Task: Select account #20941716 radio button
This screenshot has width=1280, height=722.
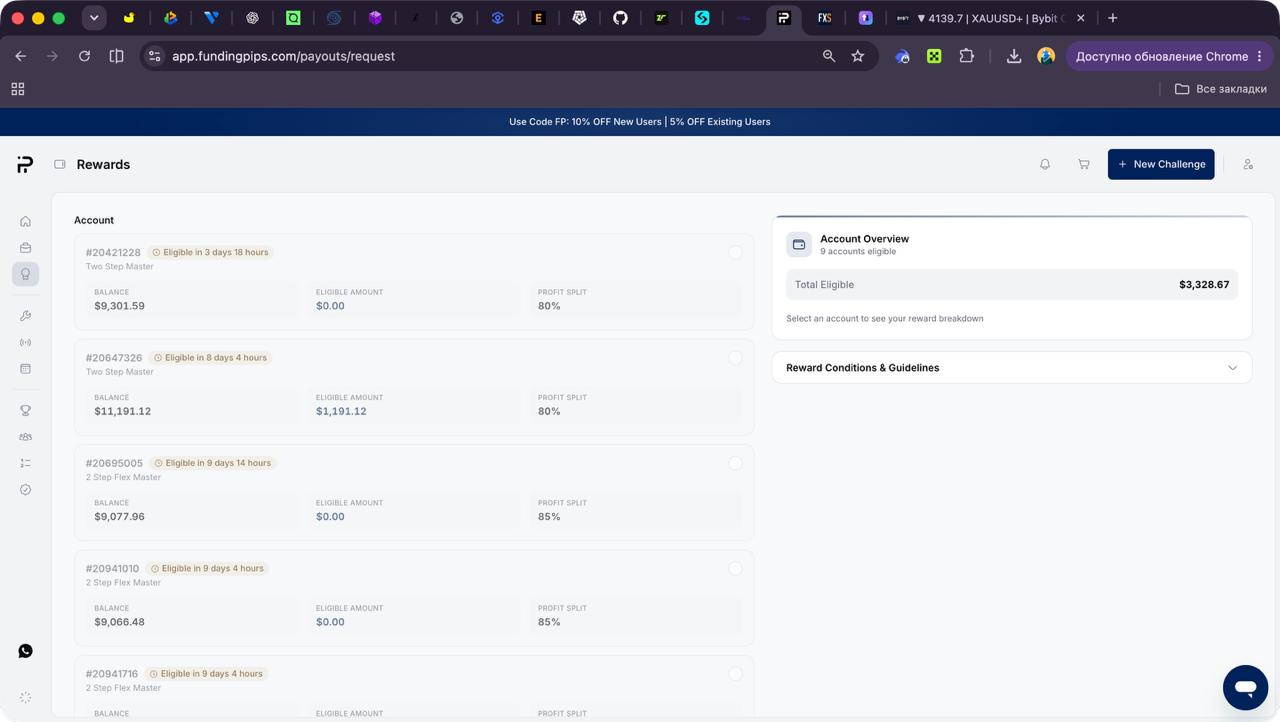Action: [735, 674]
